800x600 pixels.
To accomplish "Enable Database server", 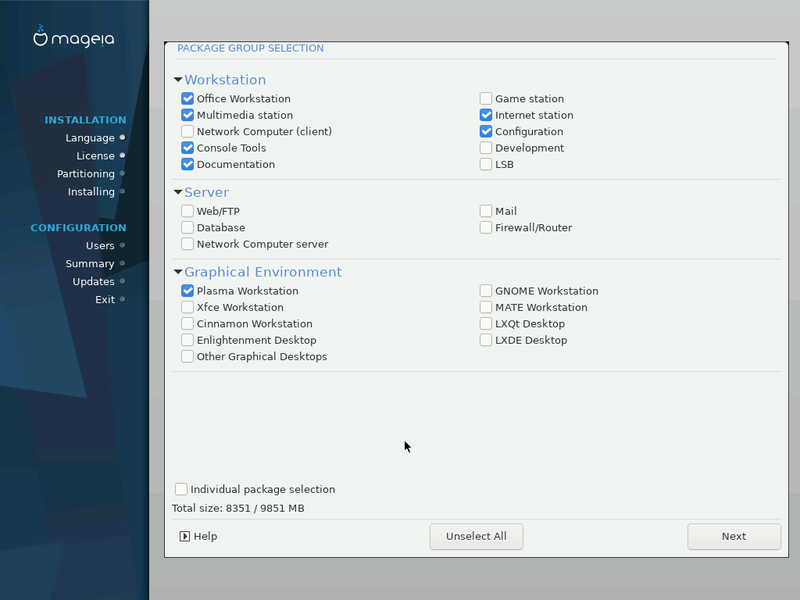I will [x=187, y=228].
